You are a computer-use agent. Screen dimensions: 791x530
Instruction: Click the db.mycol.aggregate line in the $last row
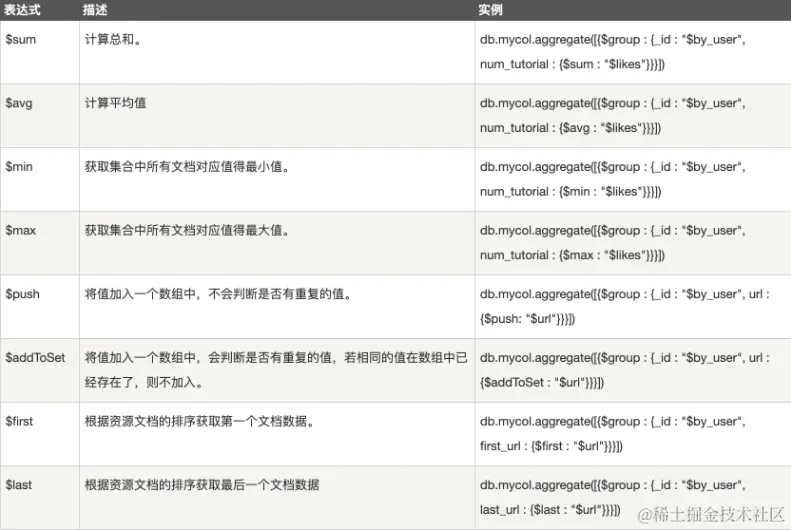click(613, 485)
